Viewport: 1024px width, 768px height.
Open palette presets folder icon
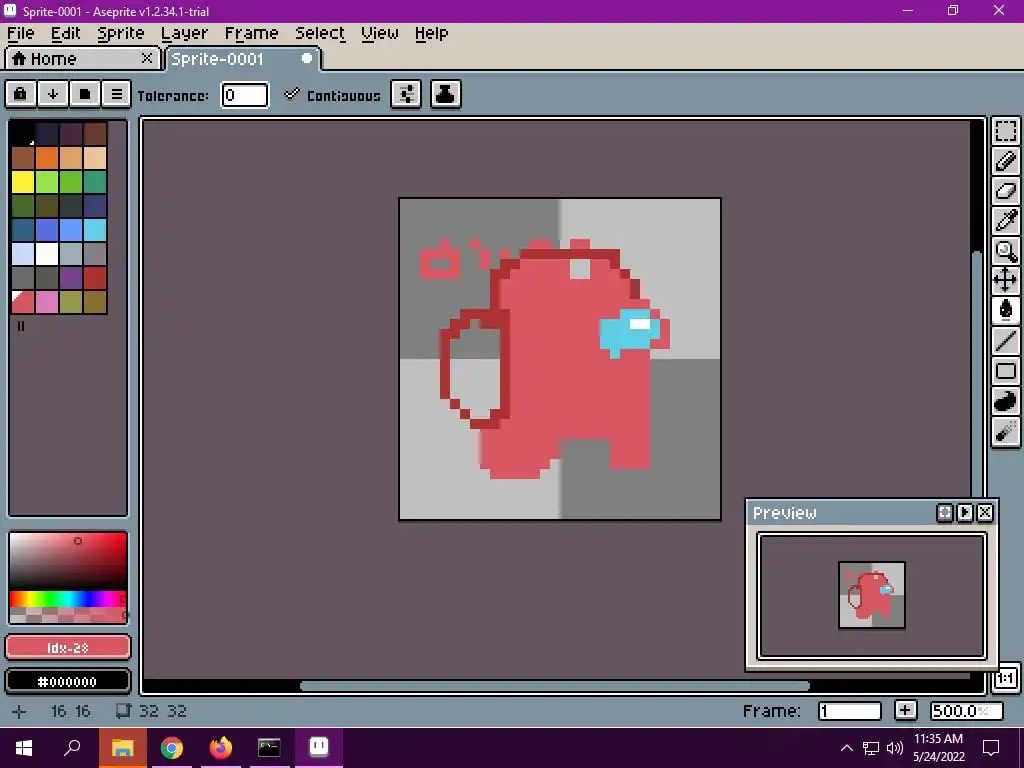84,94
